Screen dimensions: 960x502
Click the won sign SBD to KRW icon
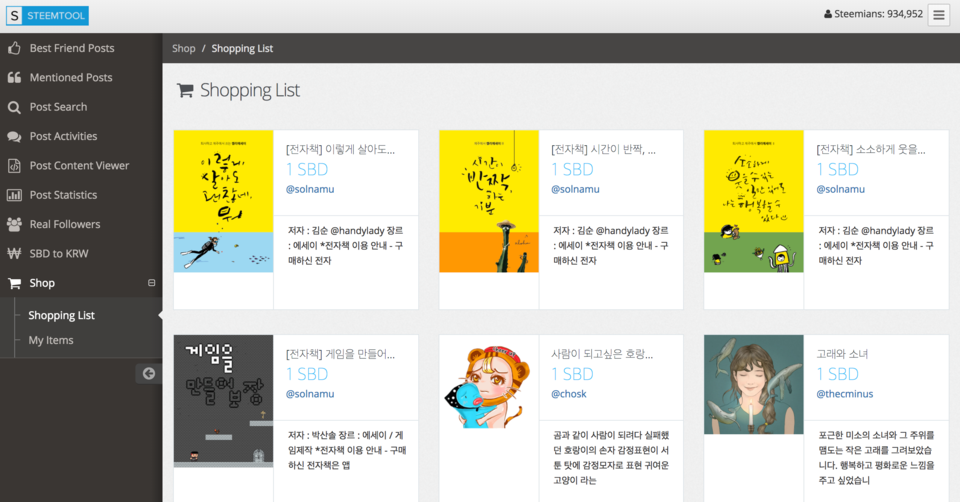tap(14, 253)
